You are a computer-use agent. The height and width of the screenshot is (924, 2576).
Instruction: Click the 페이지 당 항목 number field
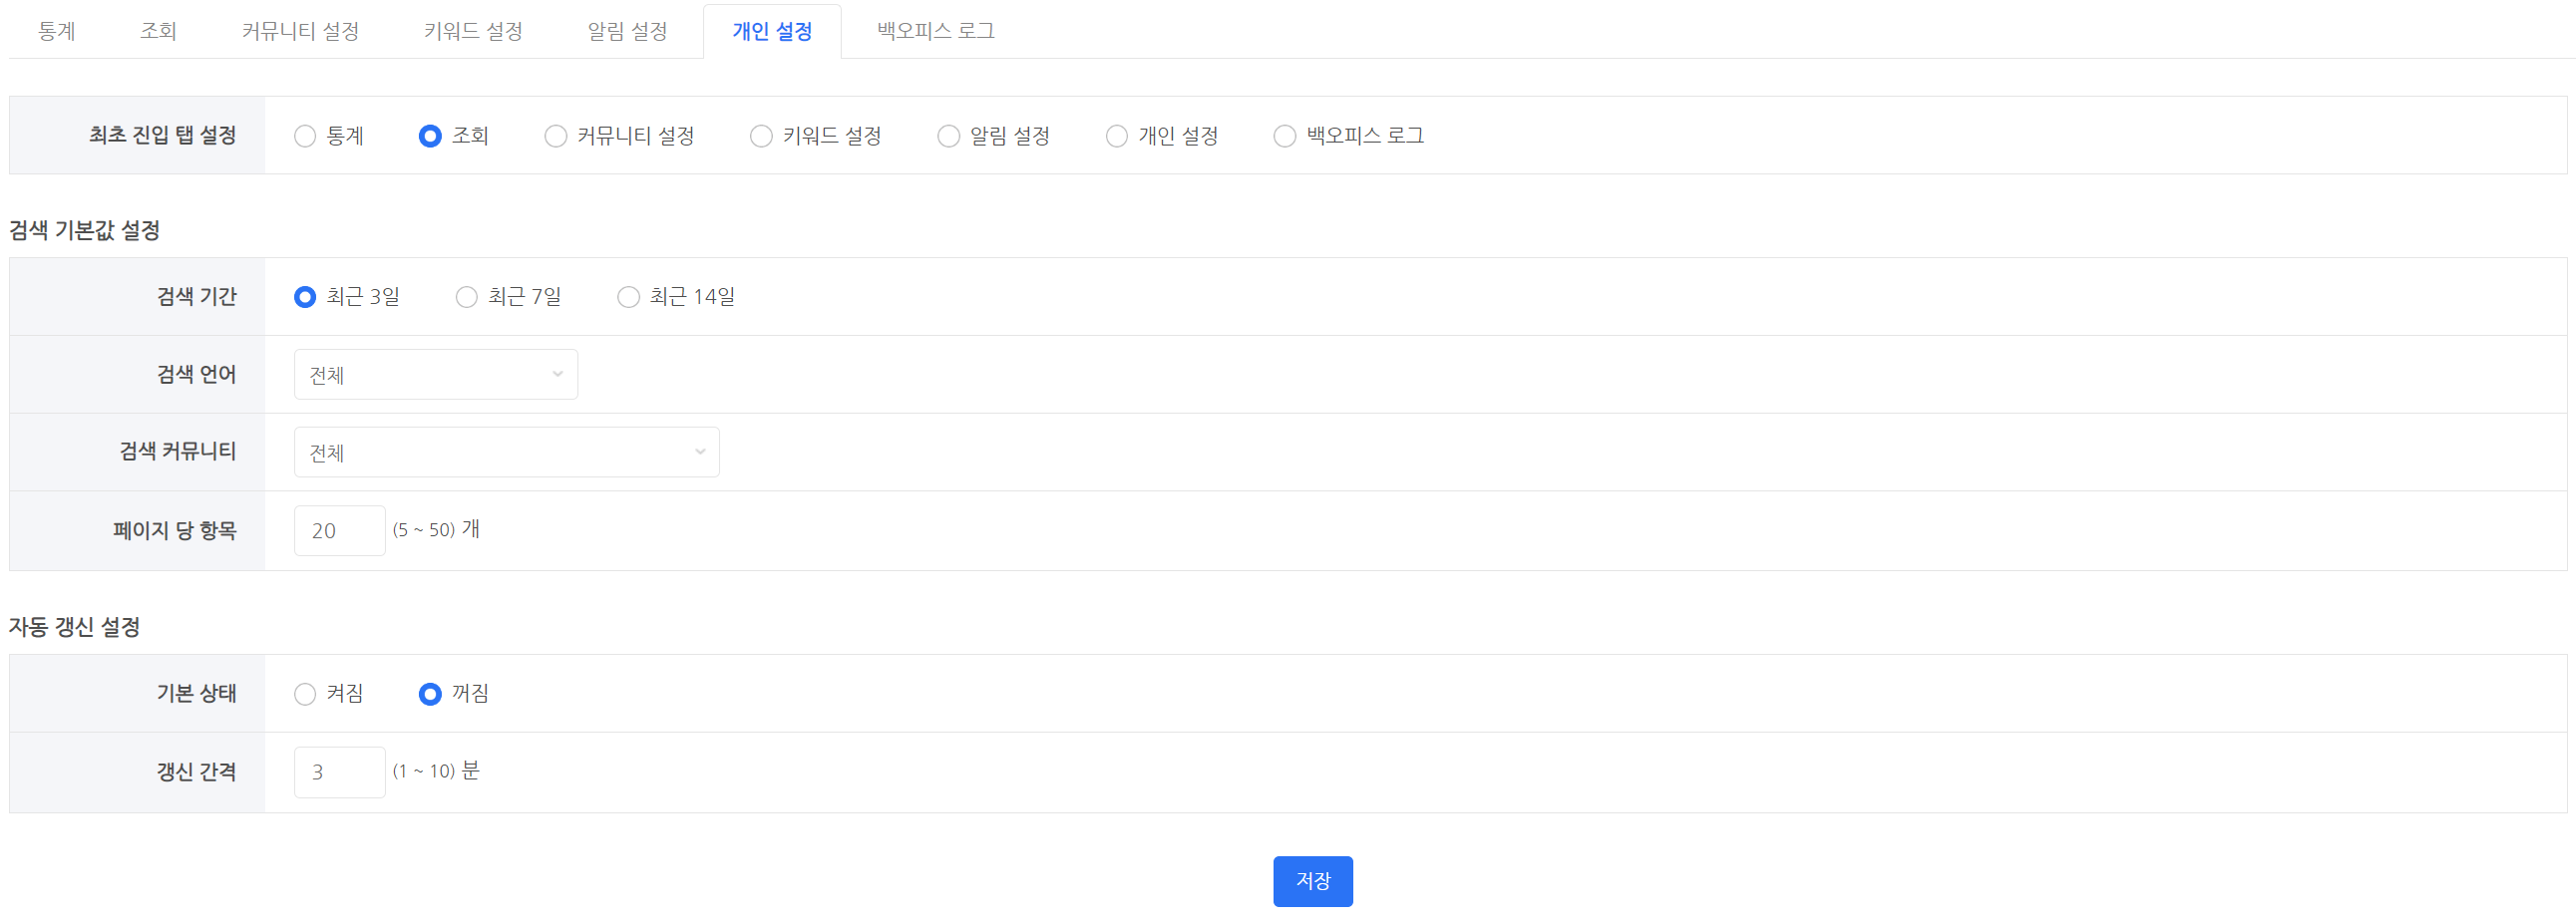click(x=339, y=531)
